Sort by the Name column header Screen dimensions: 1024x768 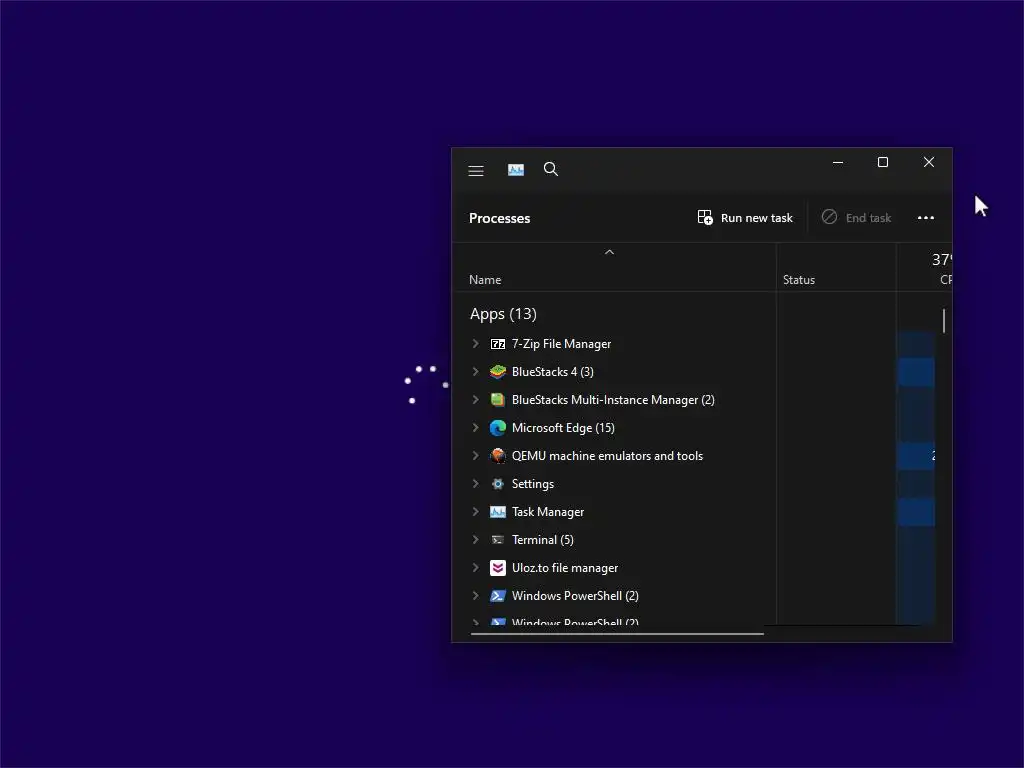[485, 280]
